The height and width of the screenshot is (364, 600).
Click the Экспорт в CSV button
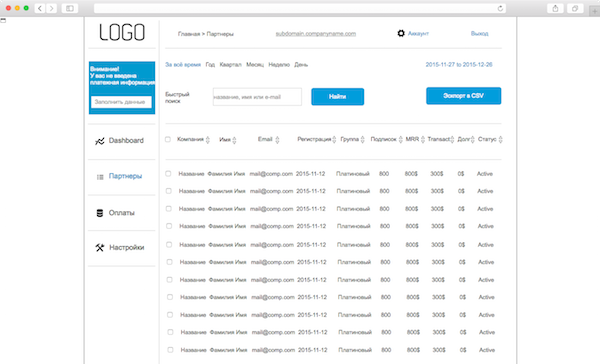pos(463,96)
